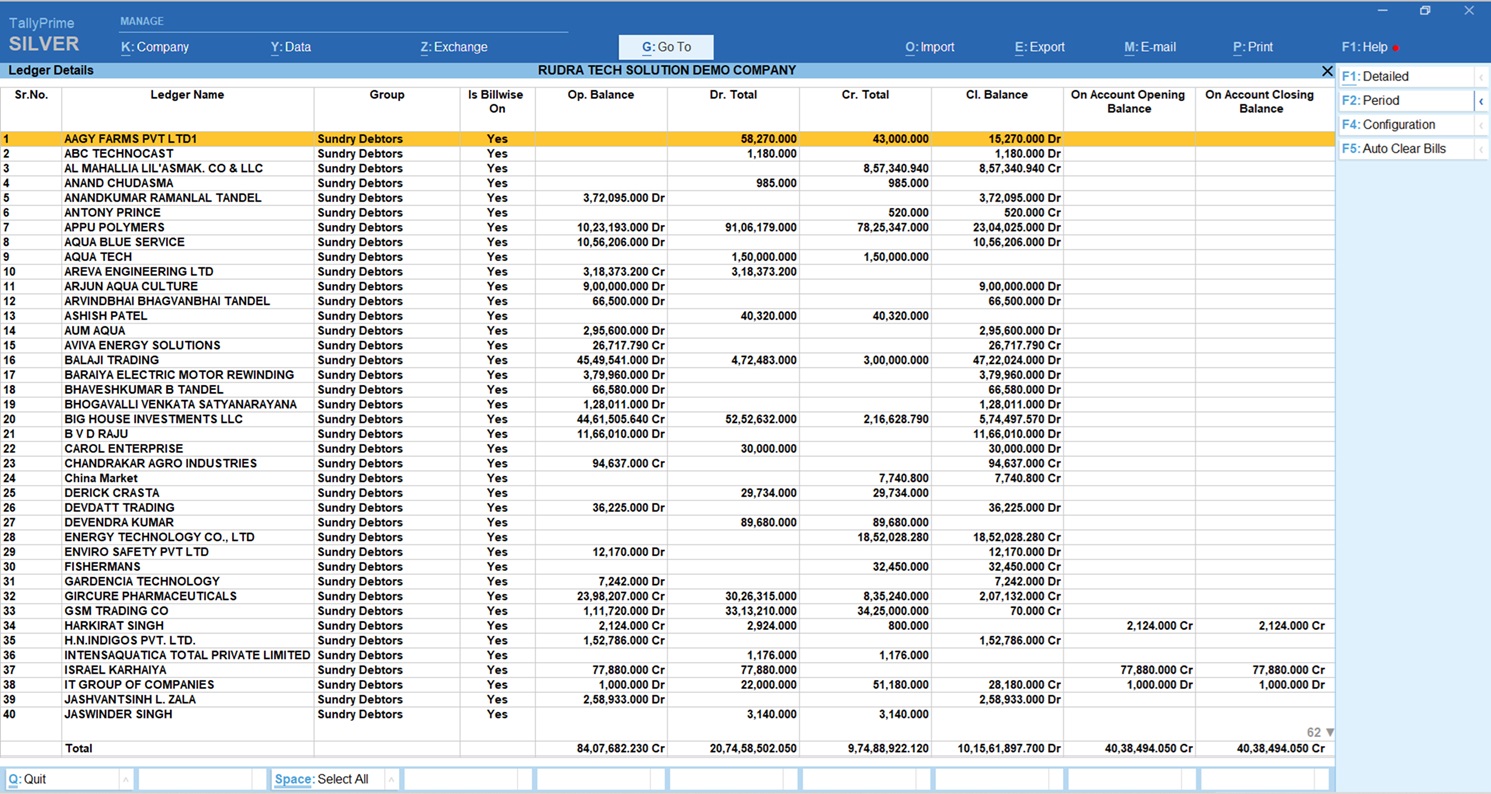Screen dimensions: 1491x794
Task: Restore down the TallyPrime window
Action: tap(1425, 11)
